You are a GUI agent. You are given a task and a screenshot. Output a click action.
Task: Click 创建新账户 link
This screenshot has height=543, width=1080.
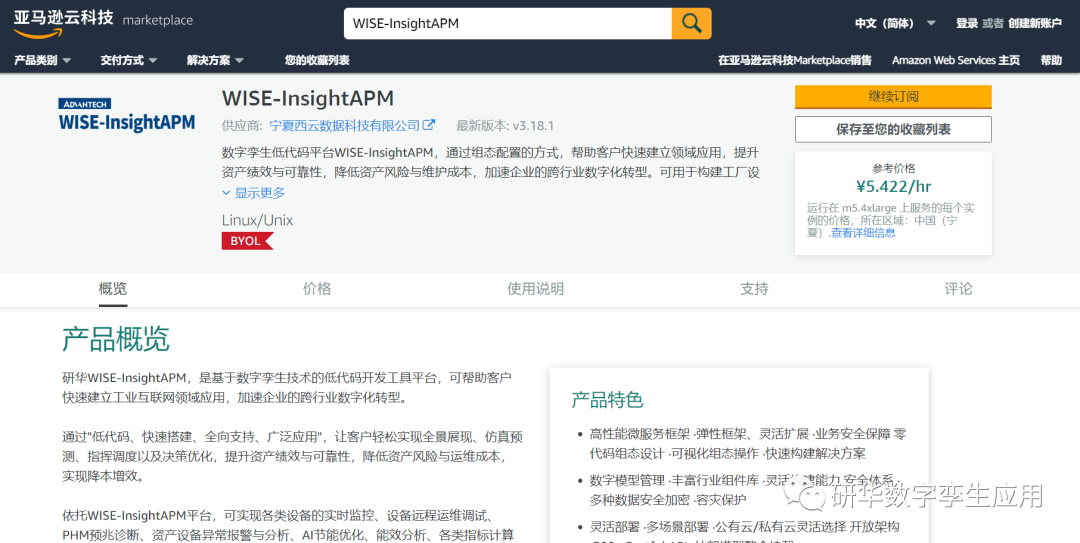click(1035, 23)
